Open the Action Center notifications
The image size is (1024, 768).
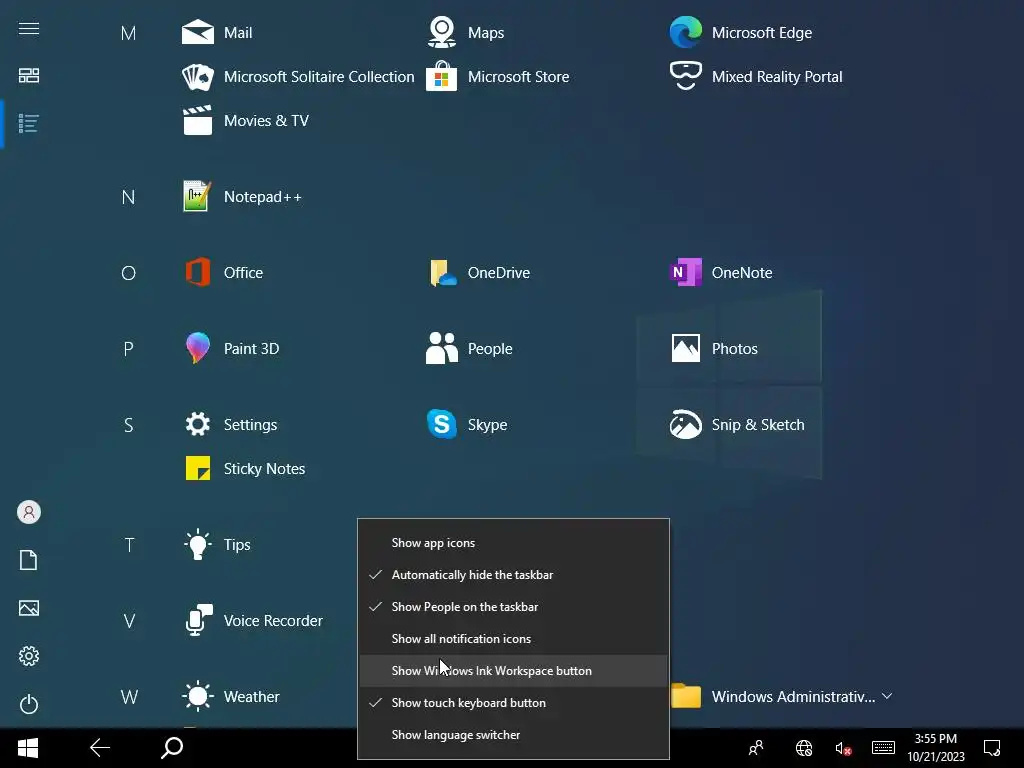coord(992,748)
